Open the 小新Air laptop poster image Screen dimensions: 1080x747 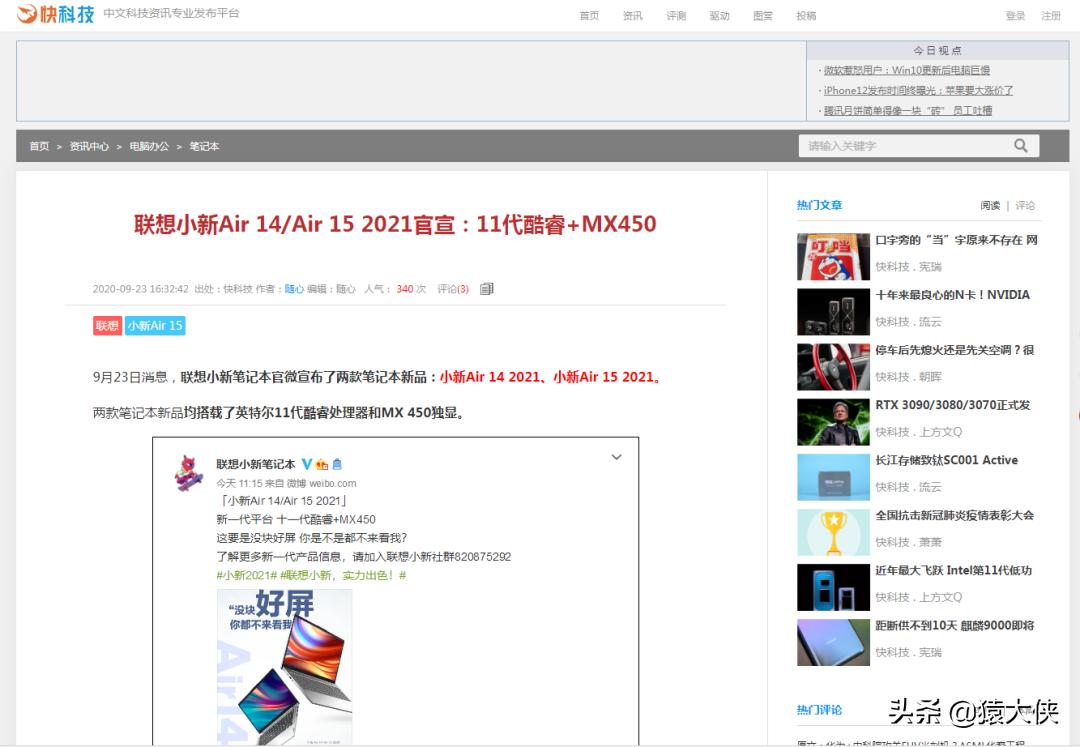tap(284, 666)
